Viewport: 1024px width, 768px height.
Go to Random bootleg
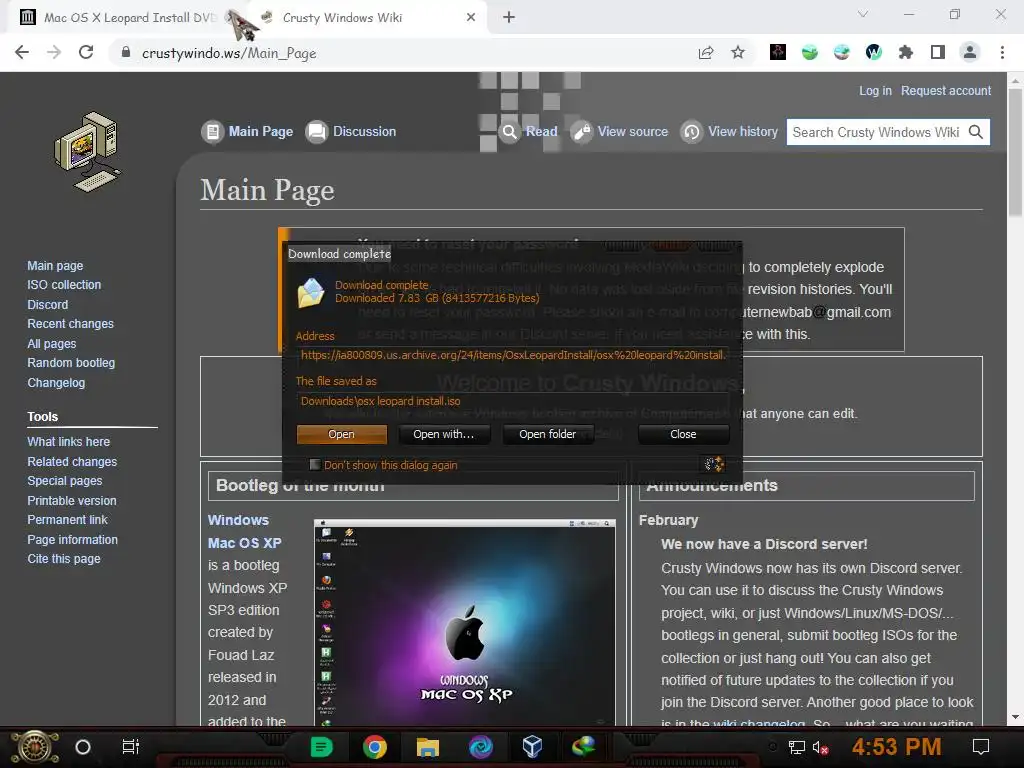click(71, 362)
